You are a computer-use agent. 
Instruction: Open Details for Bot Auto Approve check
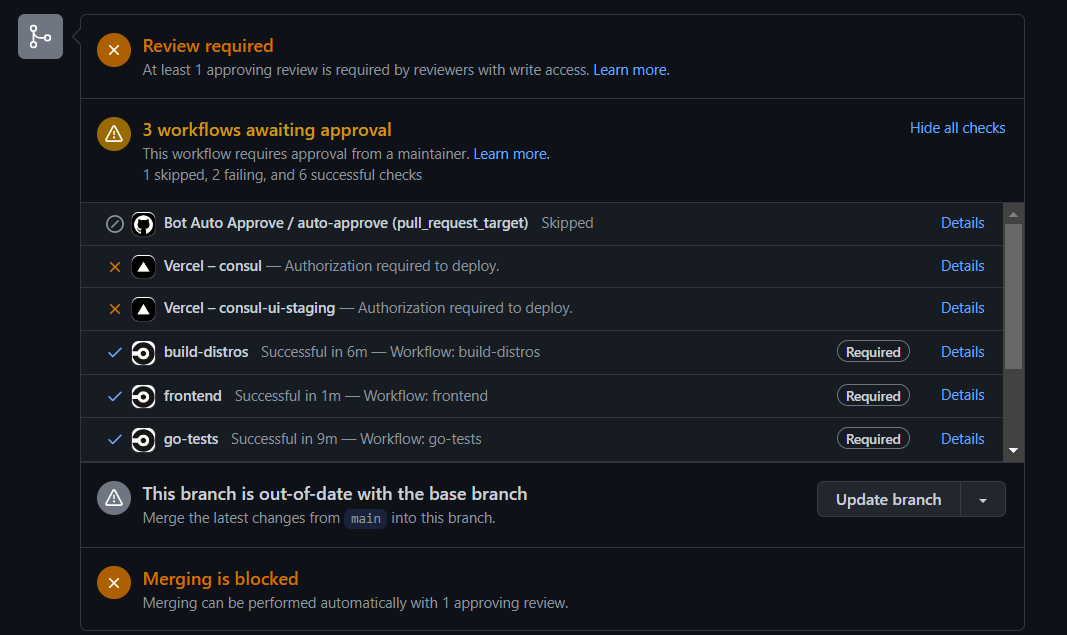962,223
